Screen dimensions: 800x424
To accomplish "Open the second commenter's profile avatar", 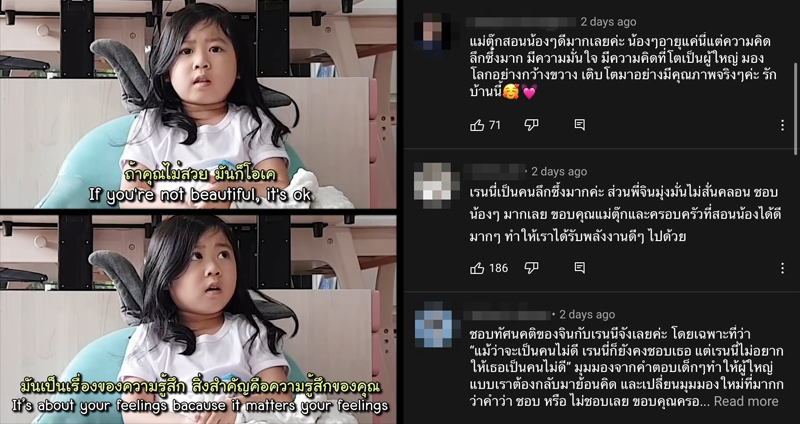I will [x=433, y=181].
